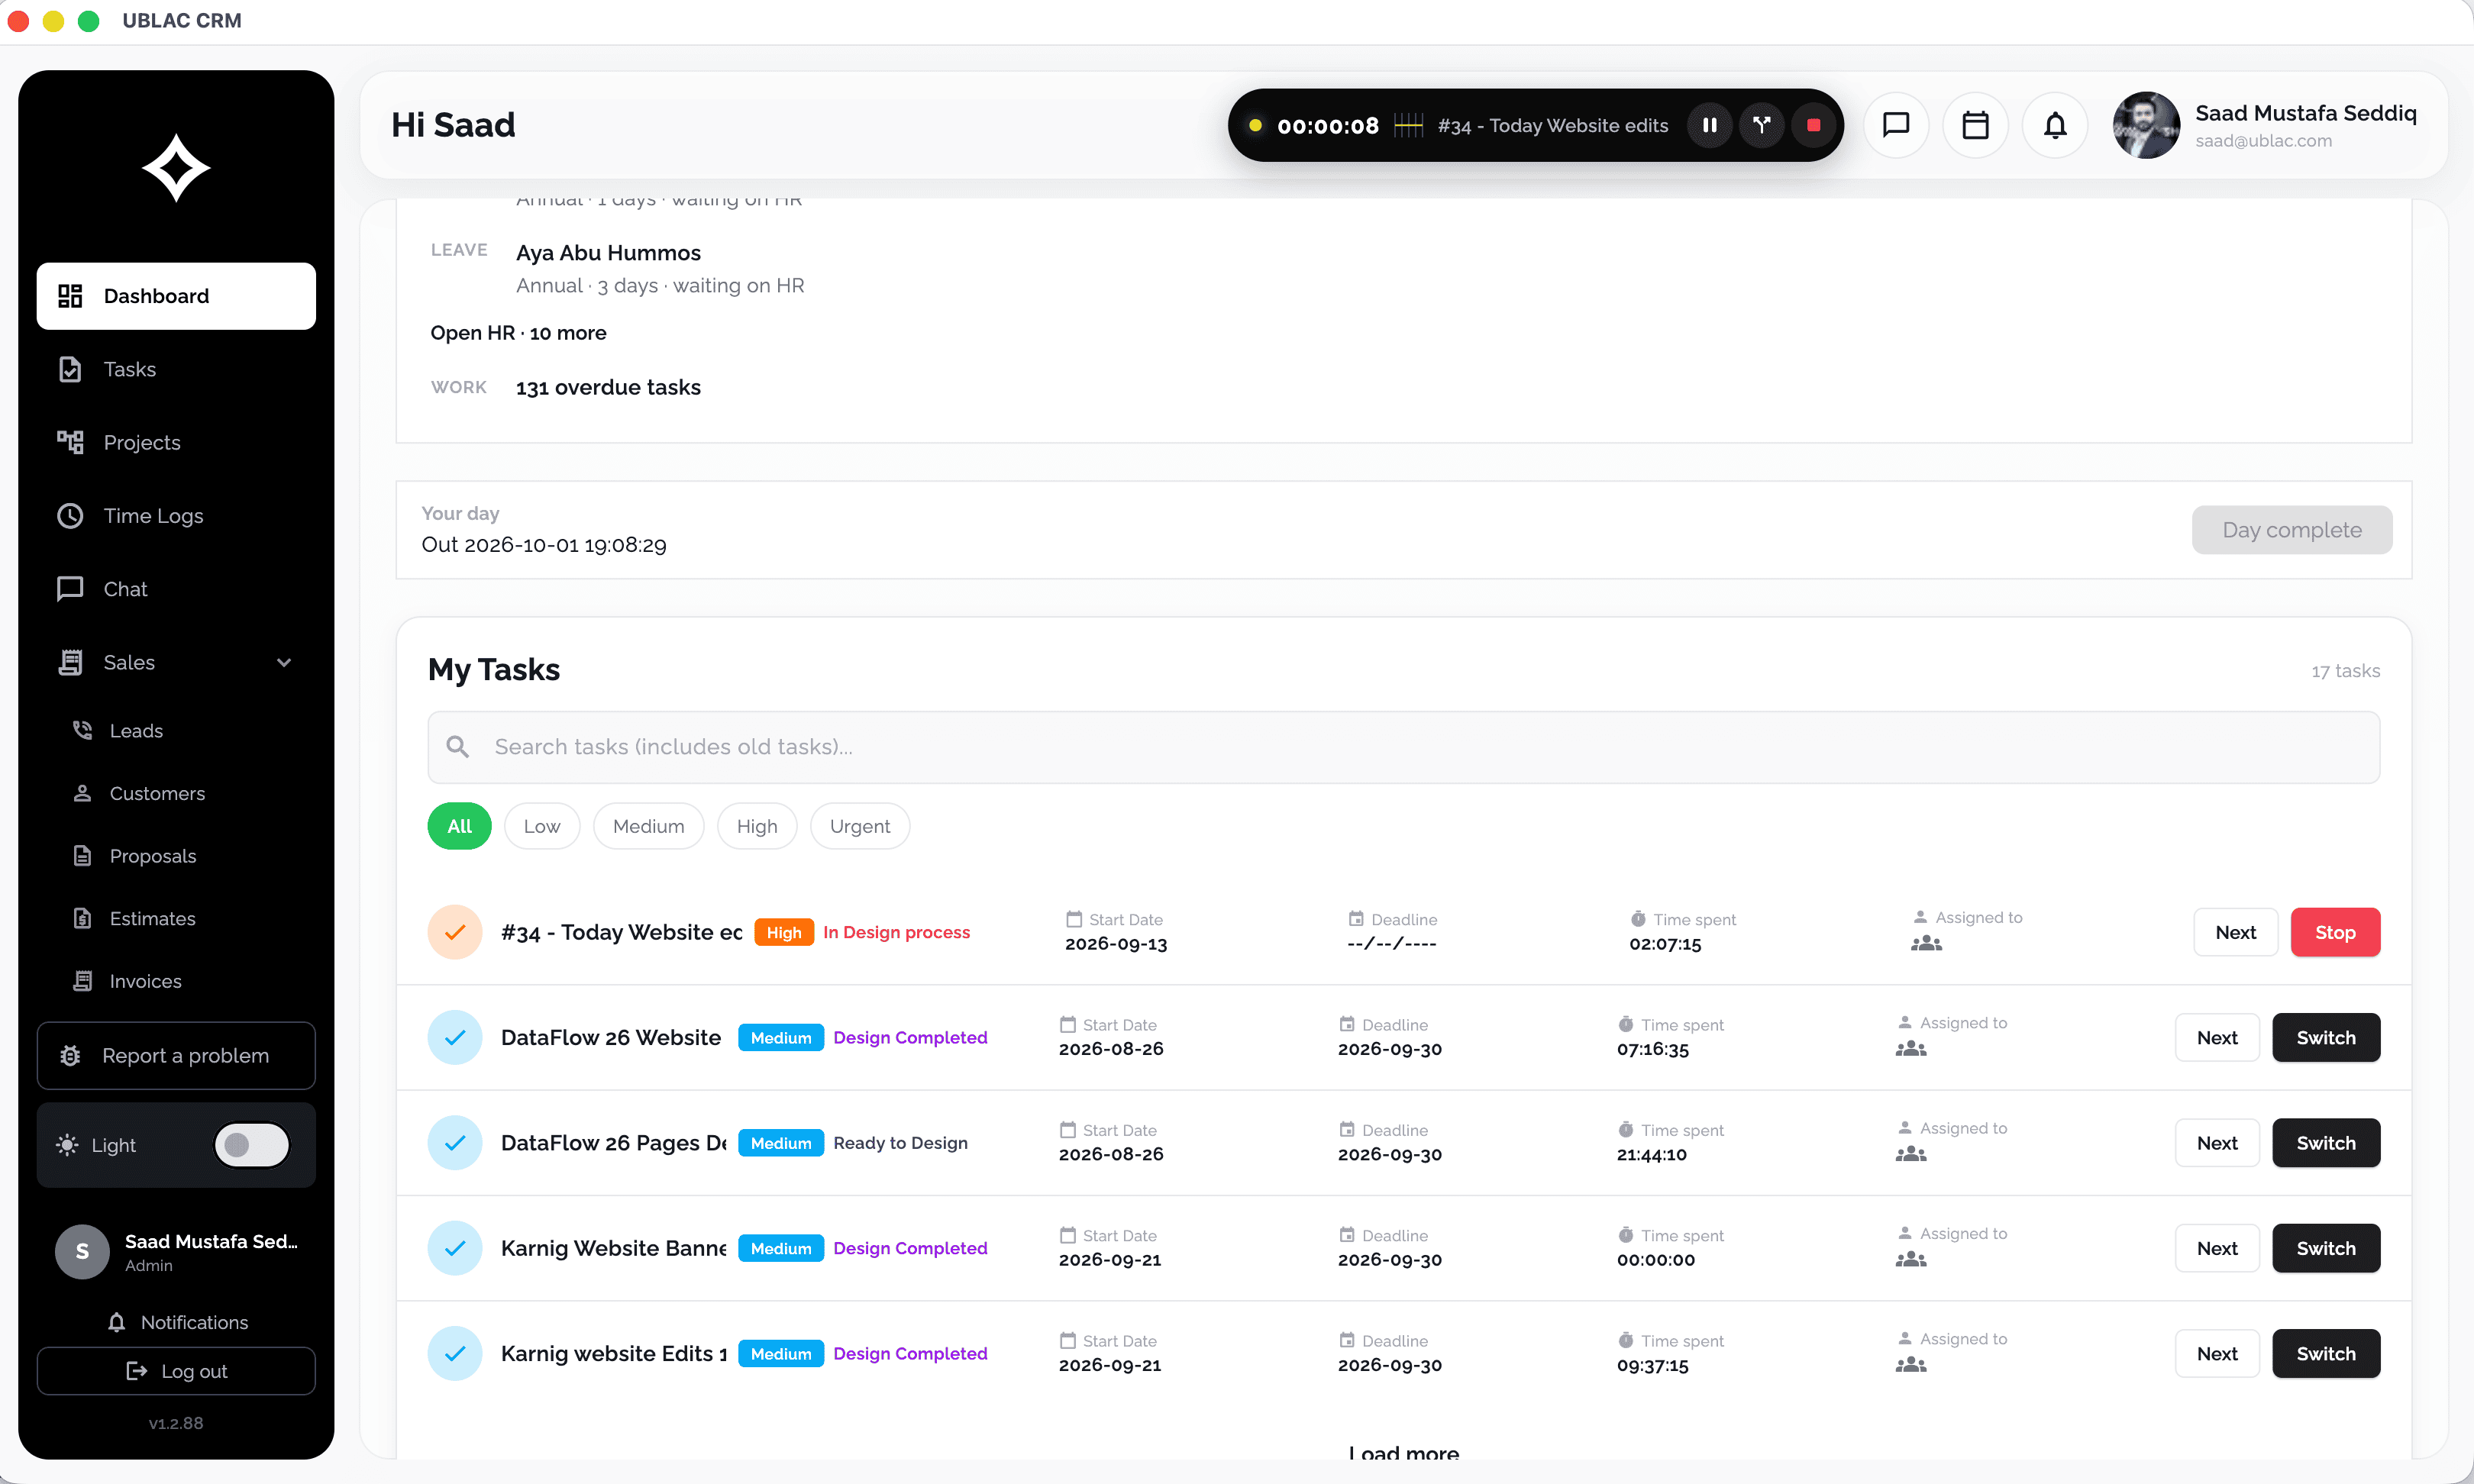
Task: Click the Log out button
Action: (x=176, y=1371)
